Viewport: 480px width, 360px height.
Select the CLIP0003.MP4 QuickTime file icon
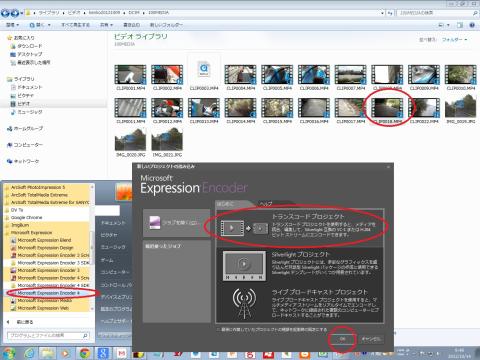click(204, 69)
